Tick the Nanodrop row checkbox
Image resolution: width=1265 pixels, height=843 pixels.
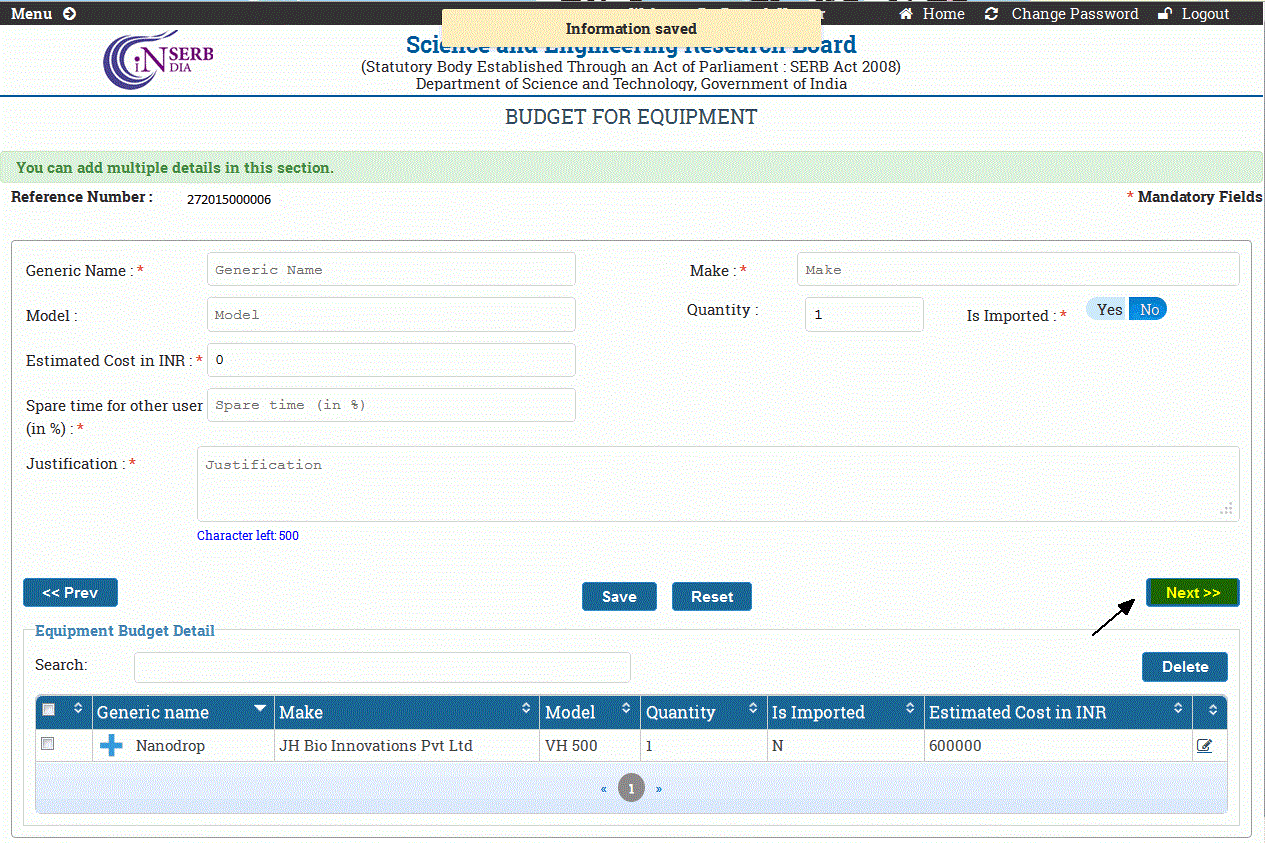coord(47,745)
